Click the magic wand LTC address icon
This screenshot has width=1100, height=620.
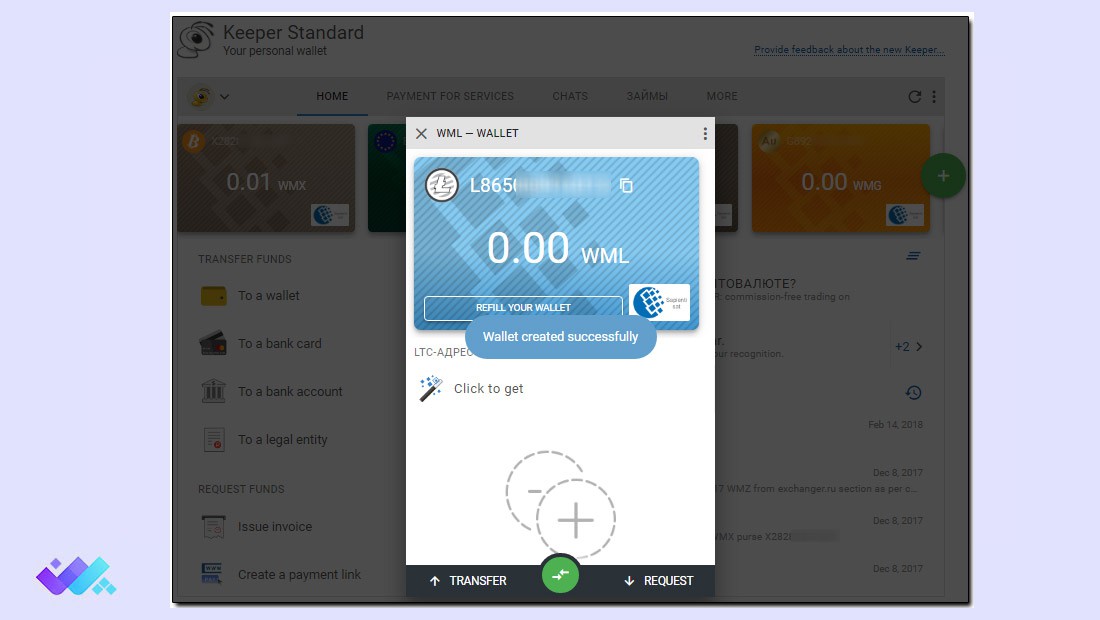[x=431, y=389]
